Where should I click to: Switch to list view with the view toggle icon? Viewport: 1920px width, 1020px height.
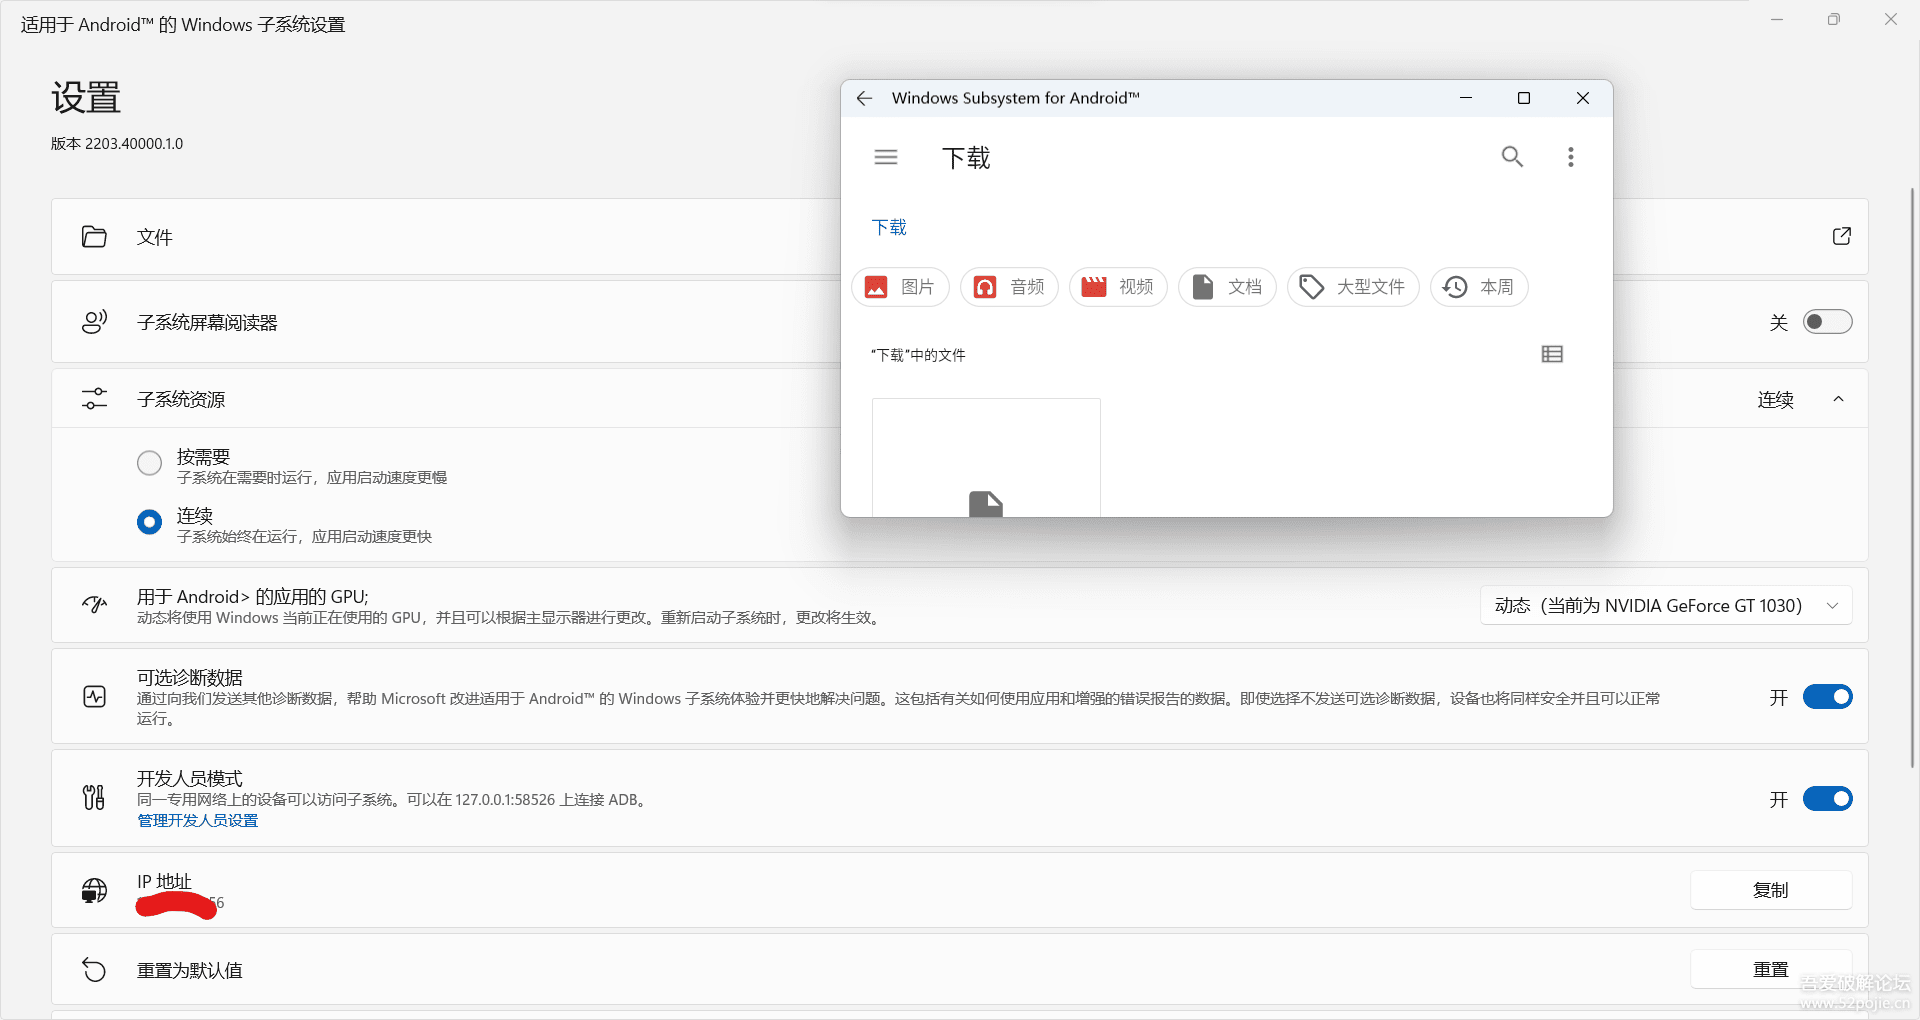coord(1552,354)
